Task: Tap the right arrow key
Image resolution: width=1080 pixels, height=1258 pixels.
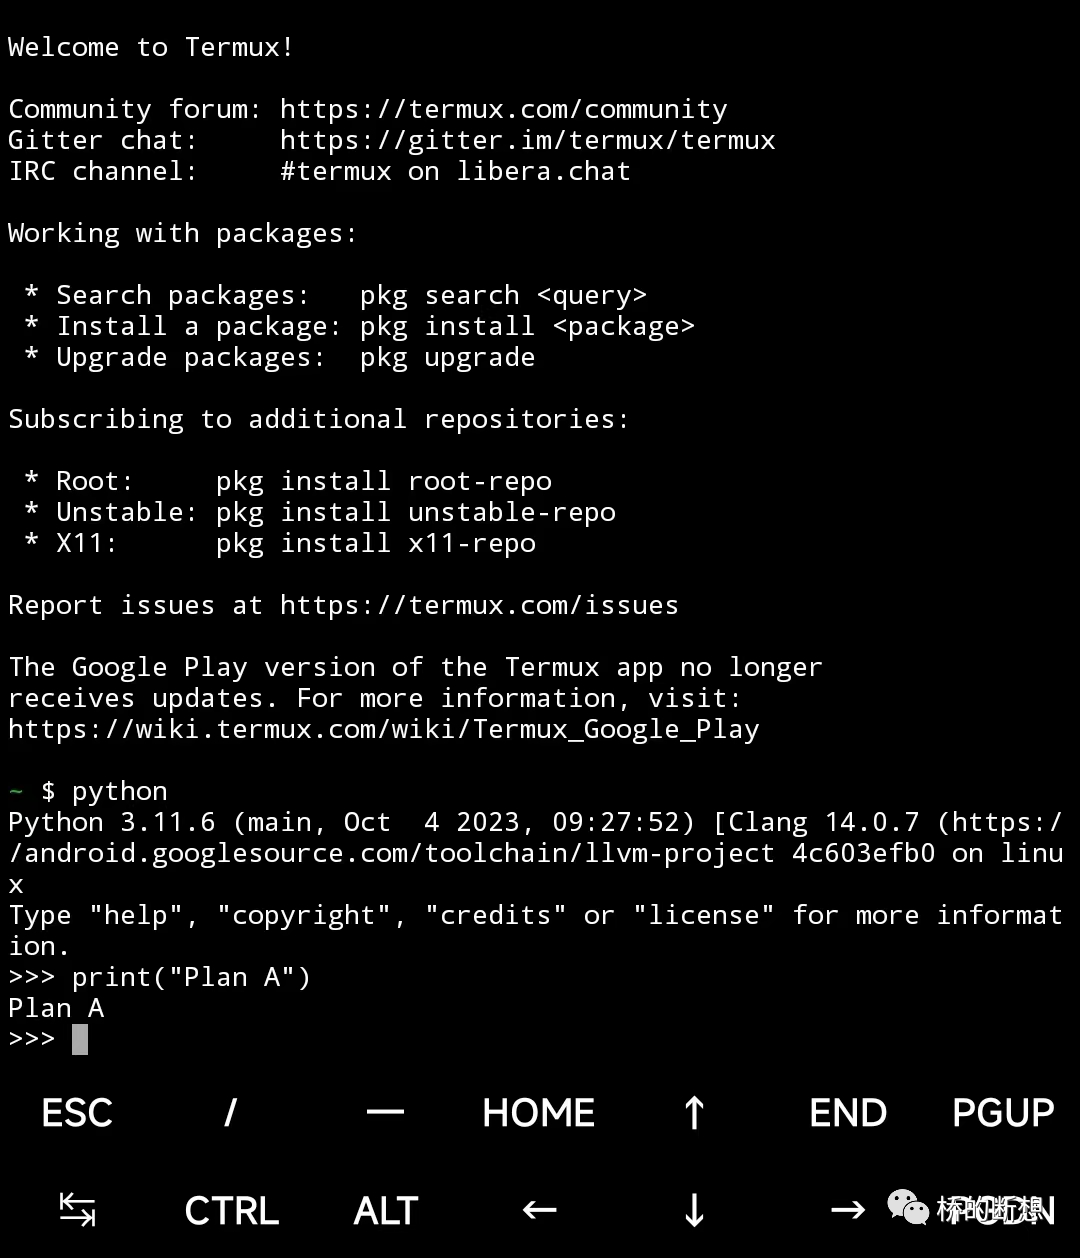Action: (x=848, y=1210)
